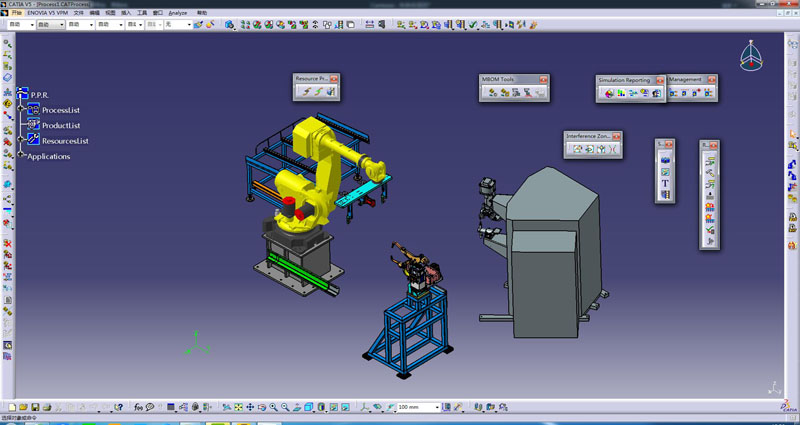Screen dimensions: 800x425
Task: Expand the ResourcesList tree node
Action: click(22, 141)
